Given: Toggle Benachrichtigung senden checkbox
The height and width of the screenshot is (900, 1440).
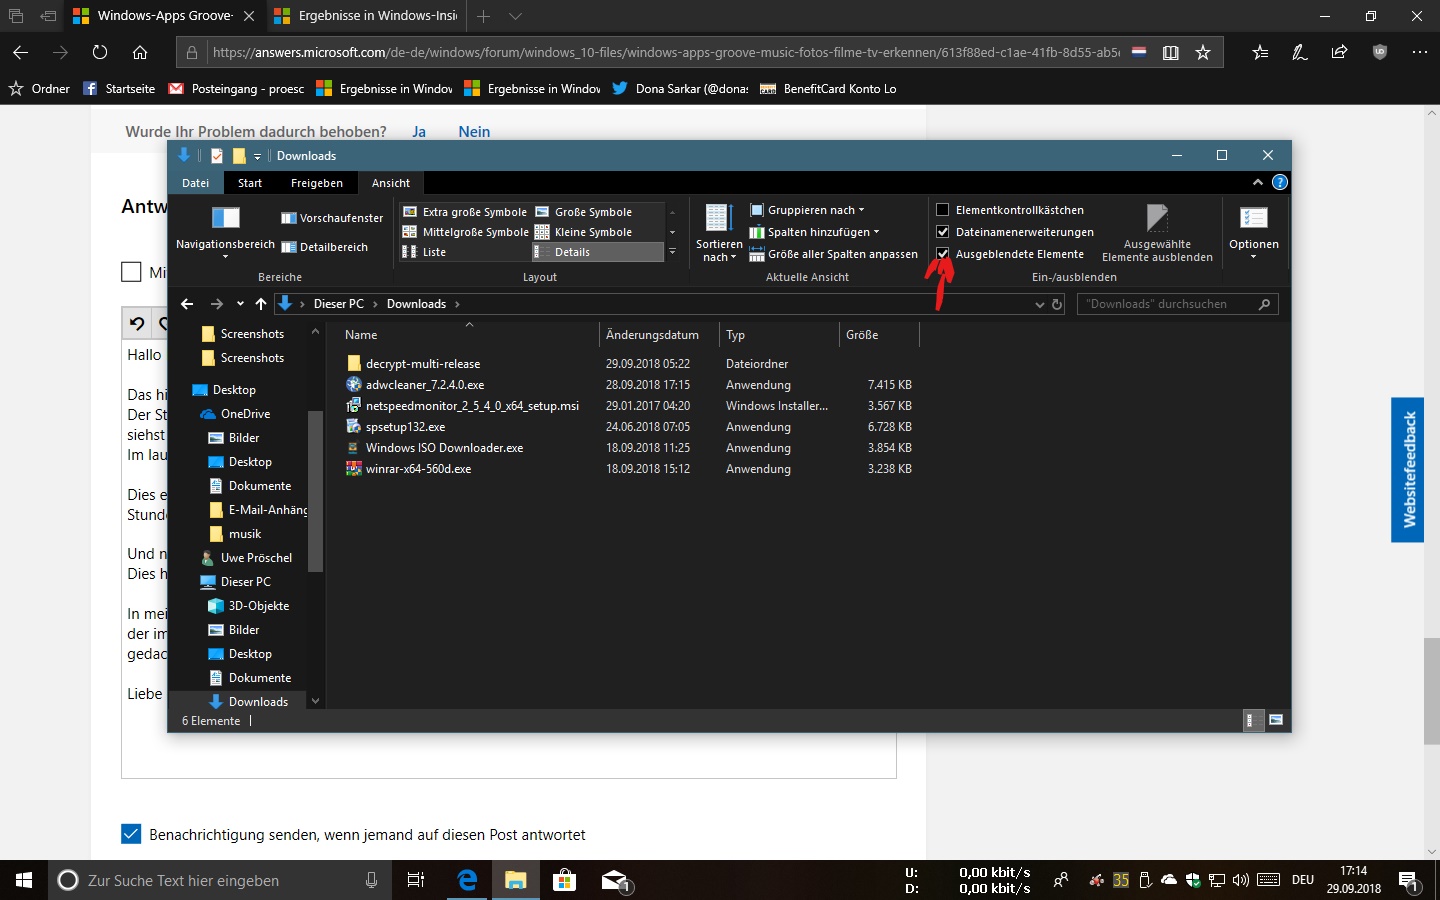Looking at the screenshot, I should [131, 834].
